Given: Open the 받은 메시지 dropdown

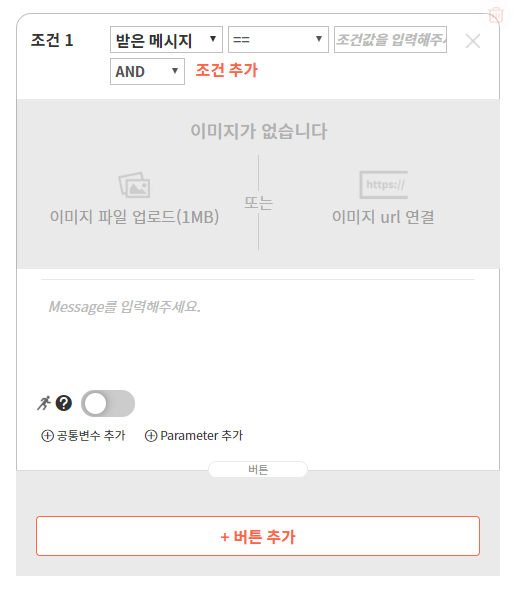Looking at the screenshot, I should (x=166, y=40).
